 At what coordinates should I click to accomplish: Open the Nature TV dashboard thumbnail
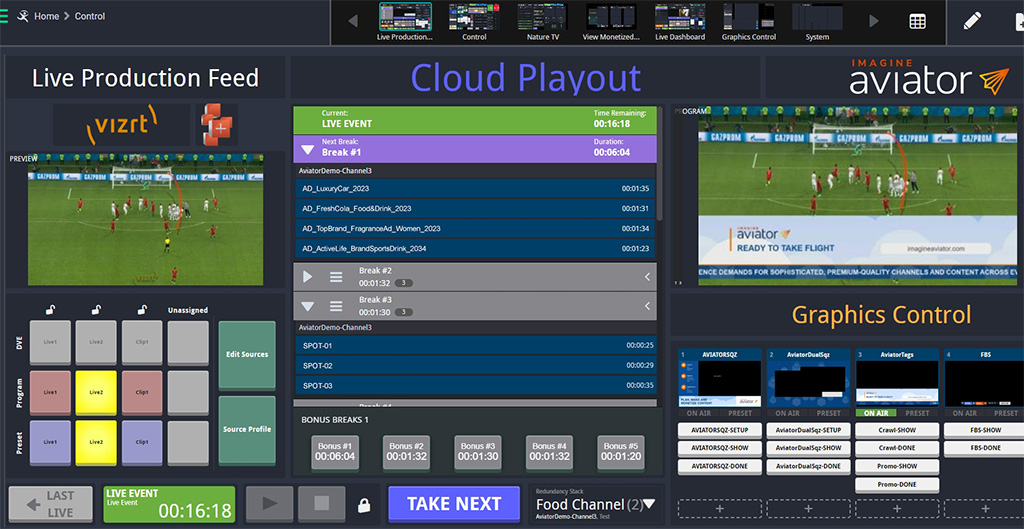(x=543, y=22)
